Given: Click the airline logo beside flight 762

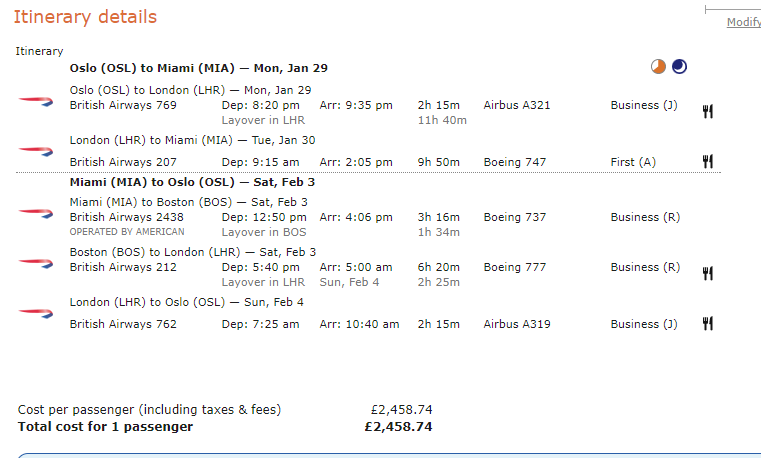Looking at the screenshot, I should (35, 313).
